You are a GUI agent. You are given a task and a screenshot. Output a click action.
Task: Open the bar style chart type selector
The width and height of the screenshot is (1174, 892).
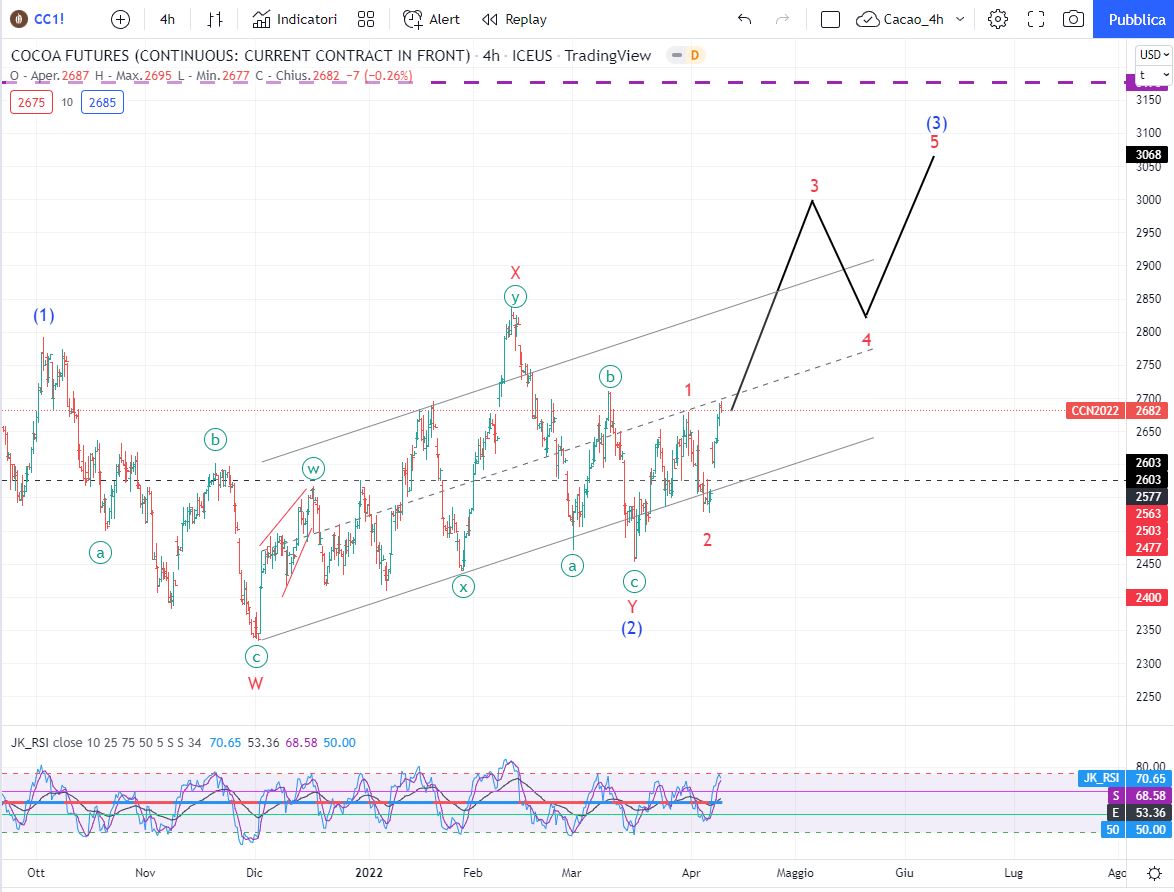click(x=215, y=19)
